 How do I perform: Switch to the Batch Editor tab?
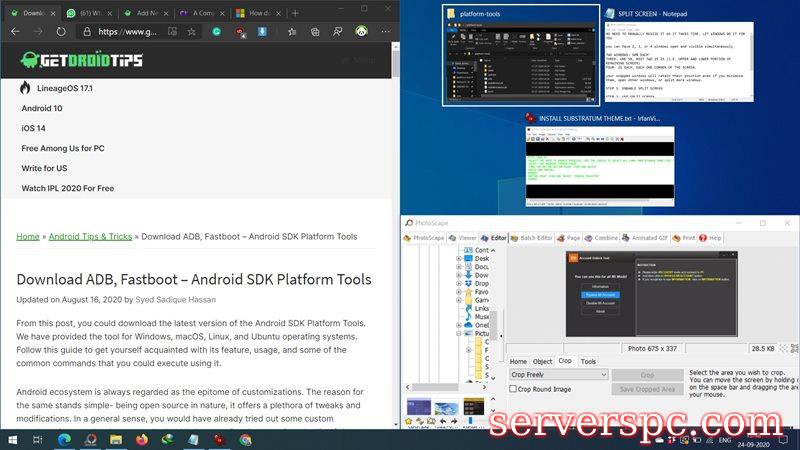click(x=534, y=238)
